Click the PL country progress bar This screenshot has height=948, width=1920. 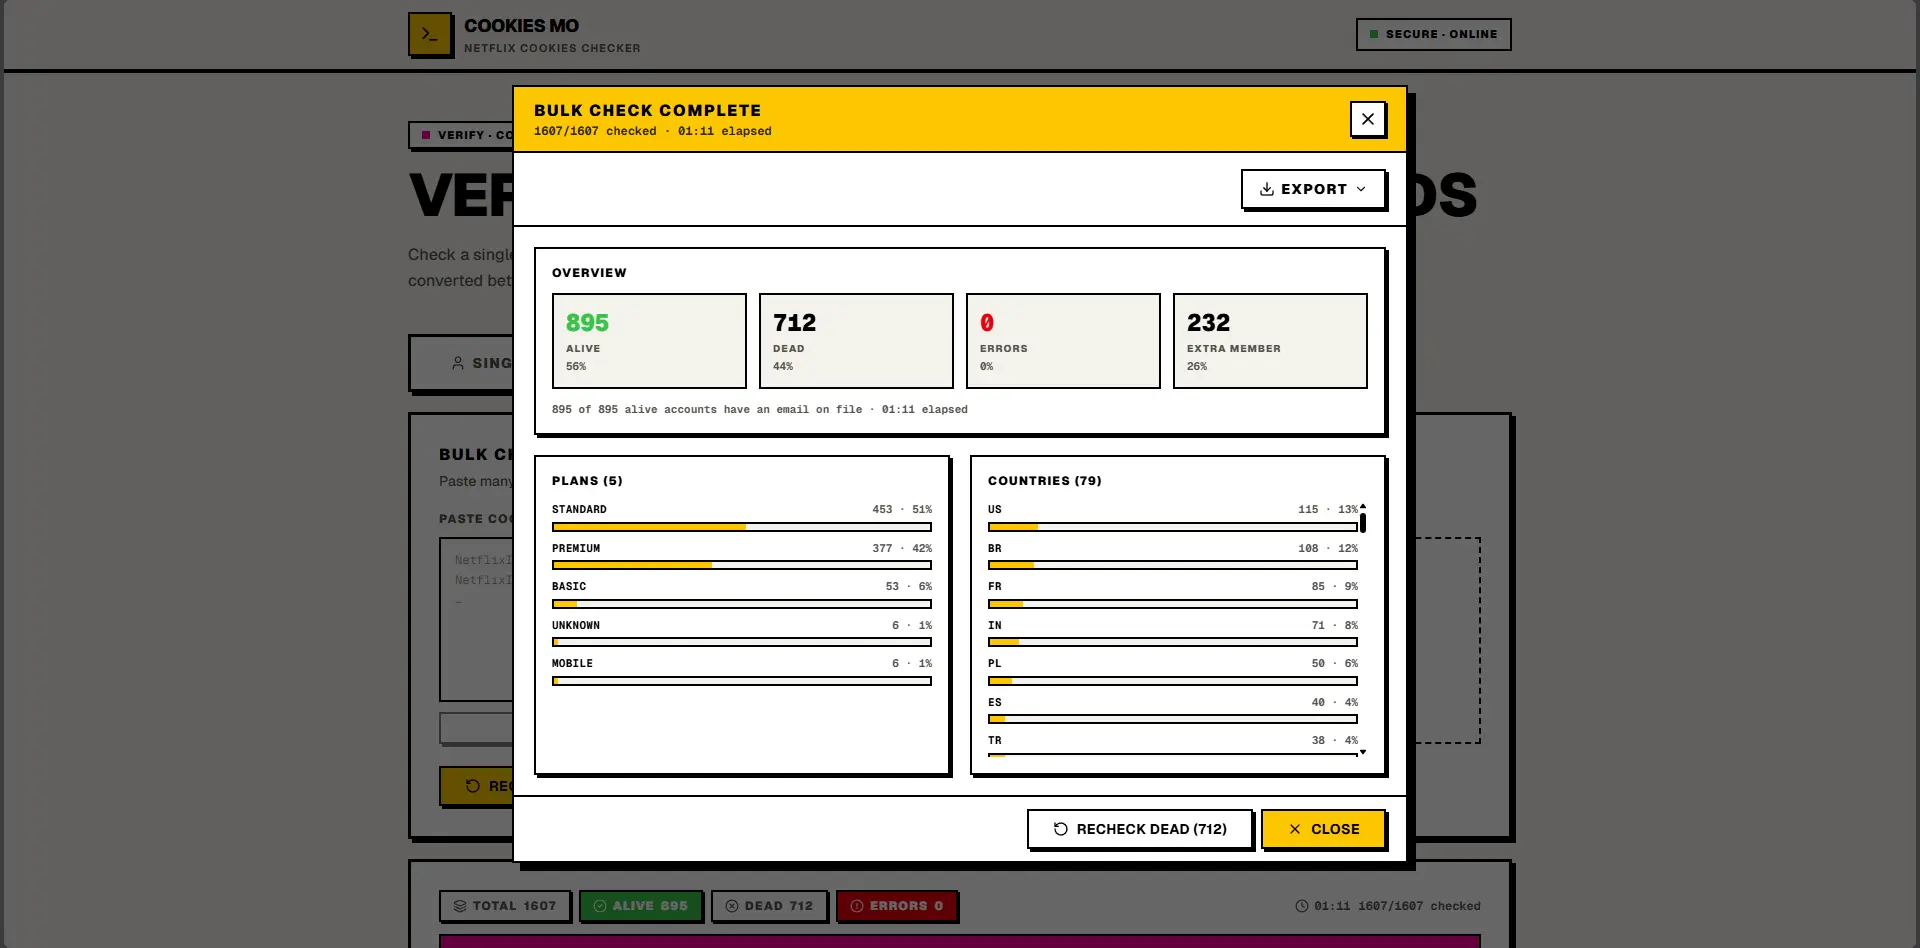[x=1173, y=681]
